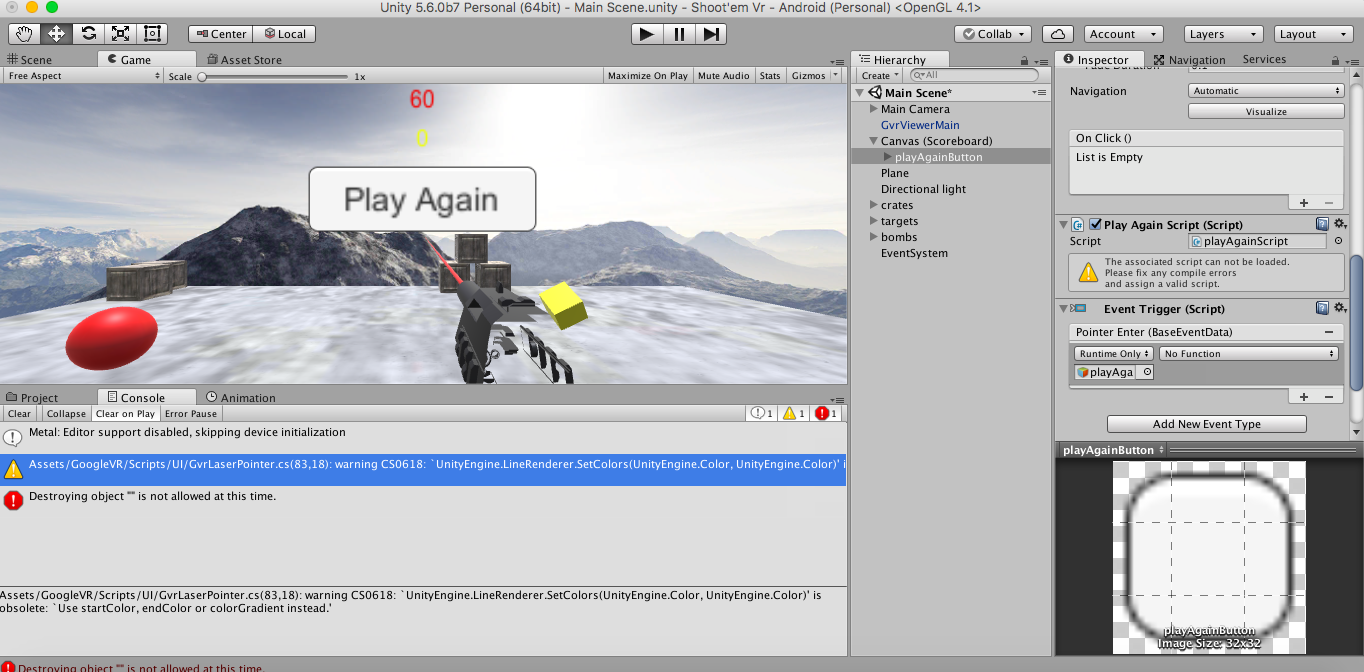Open the No Function dropdown
1364x672 pixels.
point(1248,354)
